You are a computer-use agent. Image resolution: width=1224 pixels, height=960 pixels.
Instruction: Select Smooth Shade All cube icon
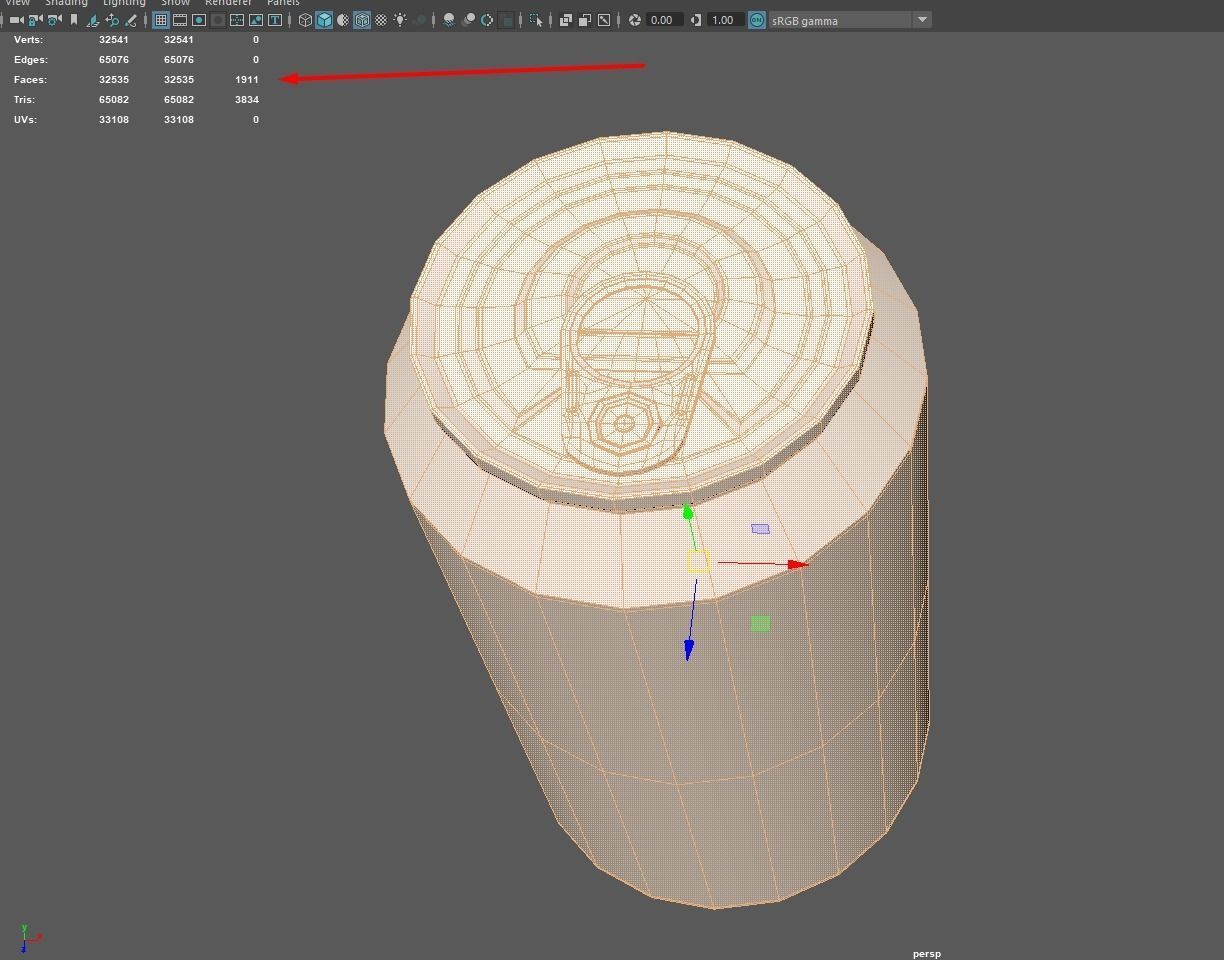tap(324, 20)
